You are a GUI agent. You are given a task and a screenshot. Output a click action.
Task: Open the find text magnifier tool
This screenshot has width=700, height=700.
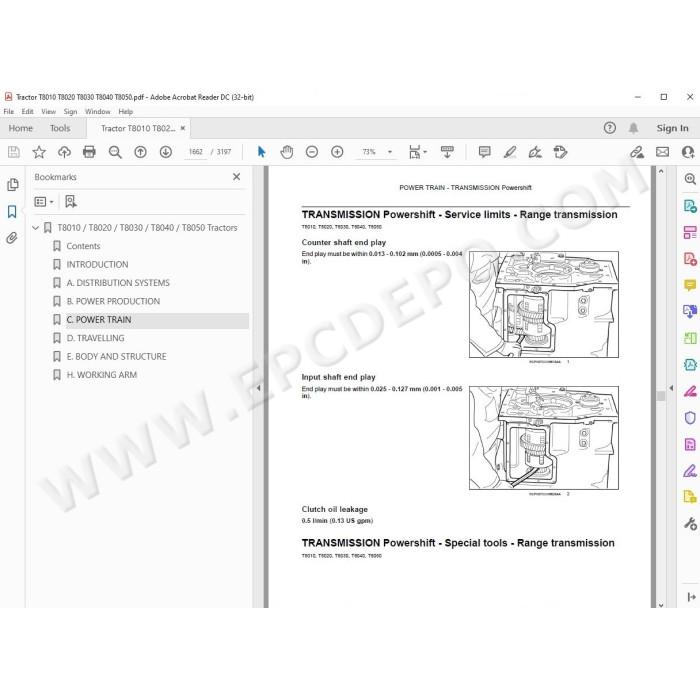[115, 152]
